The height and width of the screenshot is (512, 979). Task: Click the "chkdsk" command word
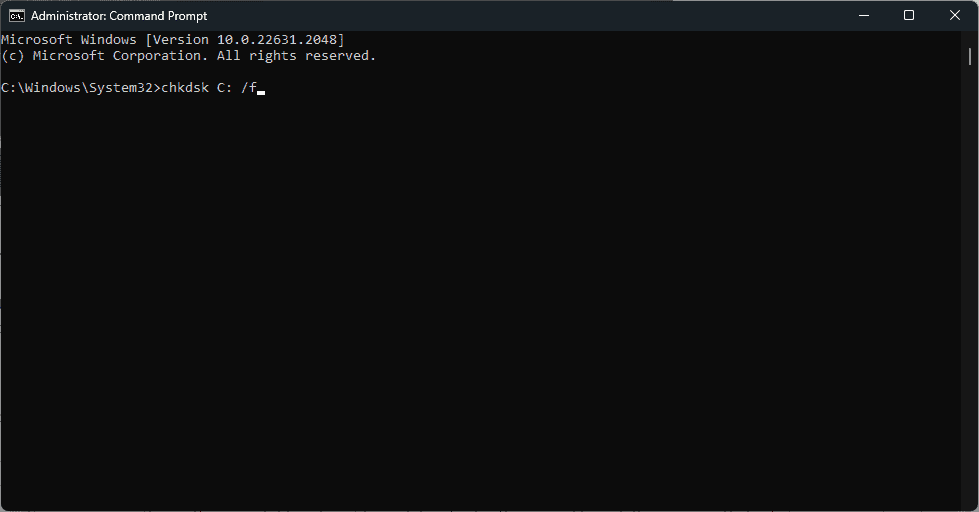(x=185, y=87)
